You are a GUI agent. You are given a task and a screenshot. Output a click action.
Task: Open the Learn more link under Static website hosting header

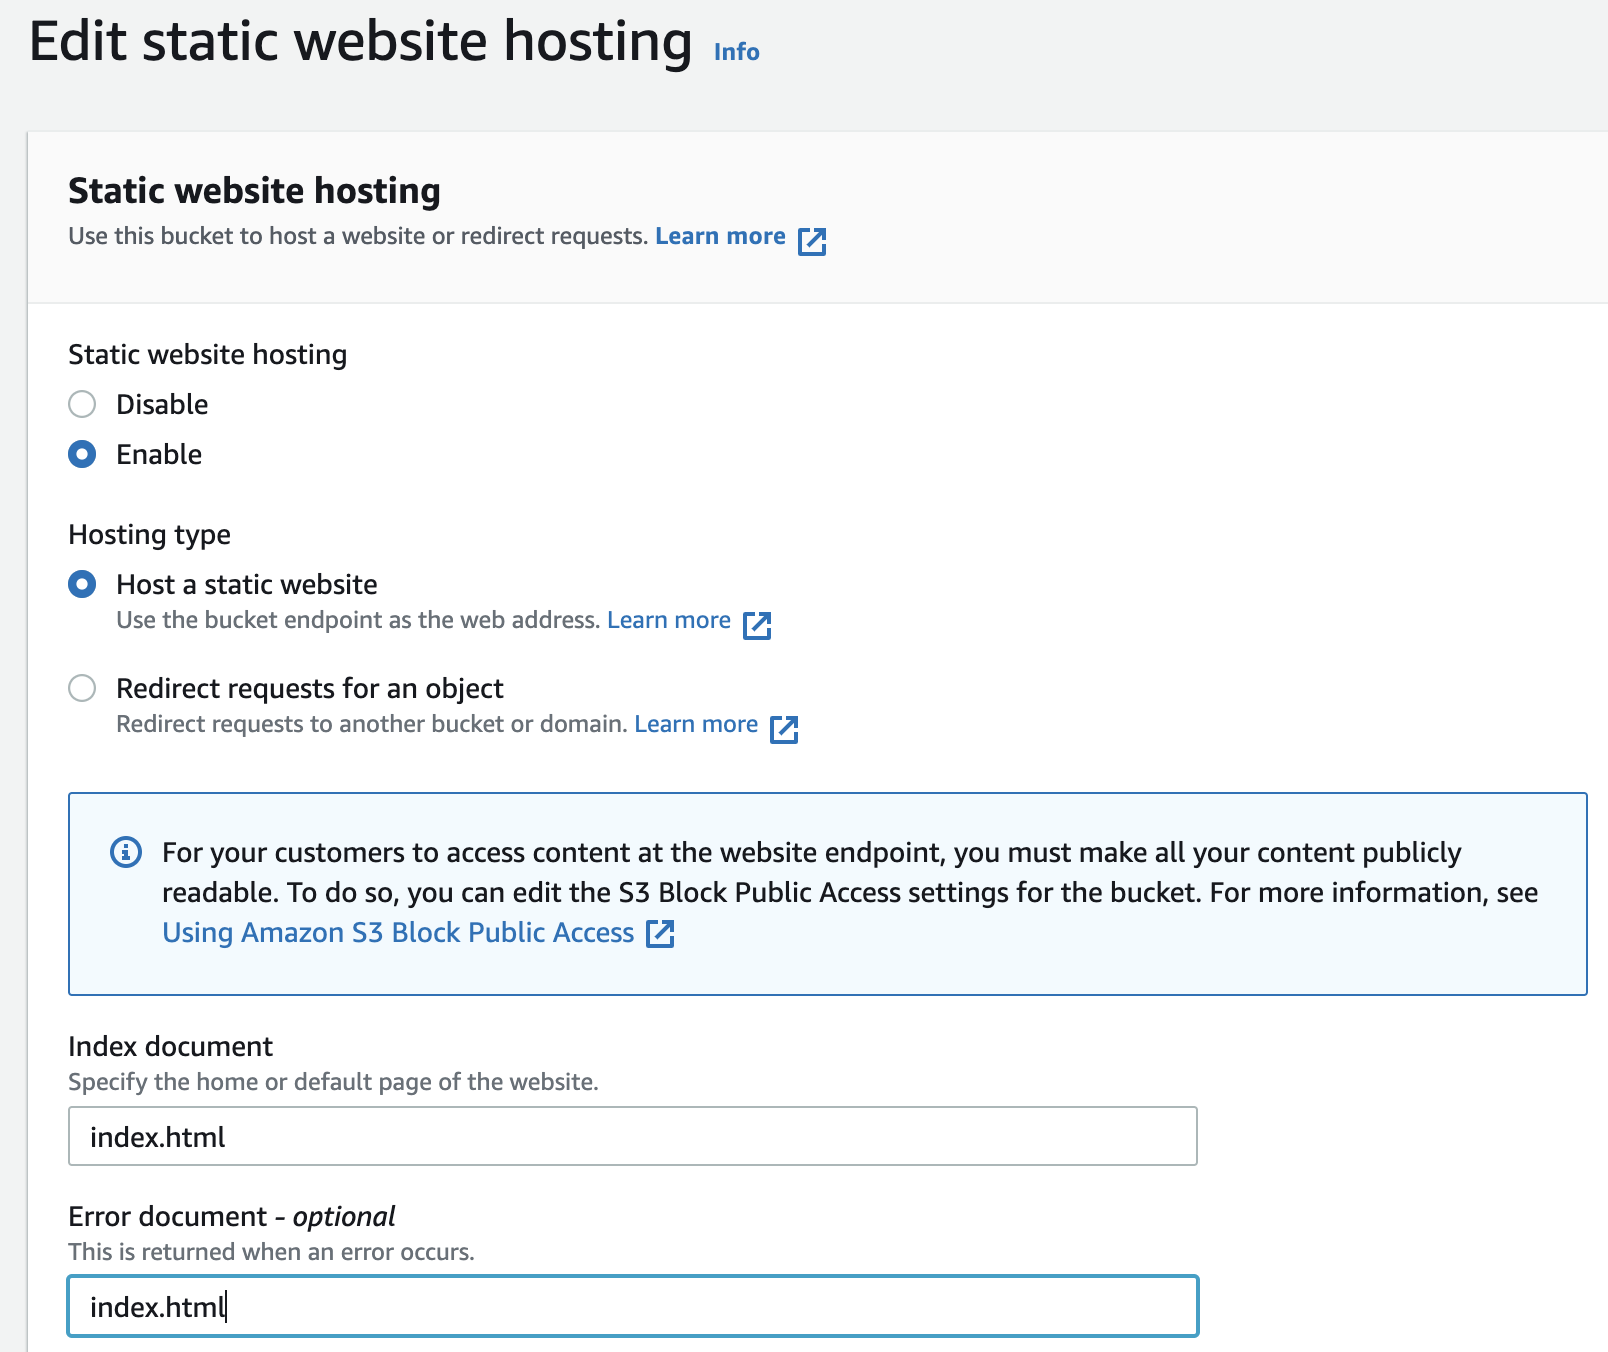click(720, 236)
